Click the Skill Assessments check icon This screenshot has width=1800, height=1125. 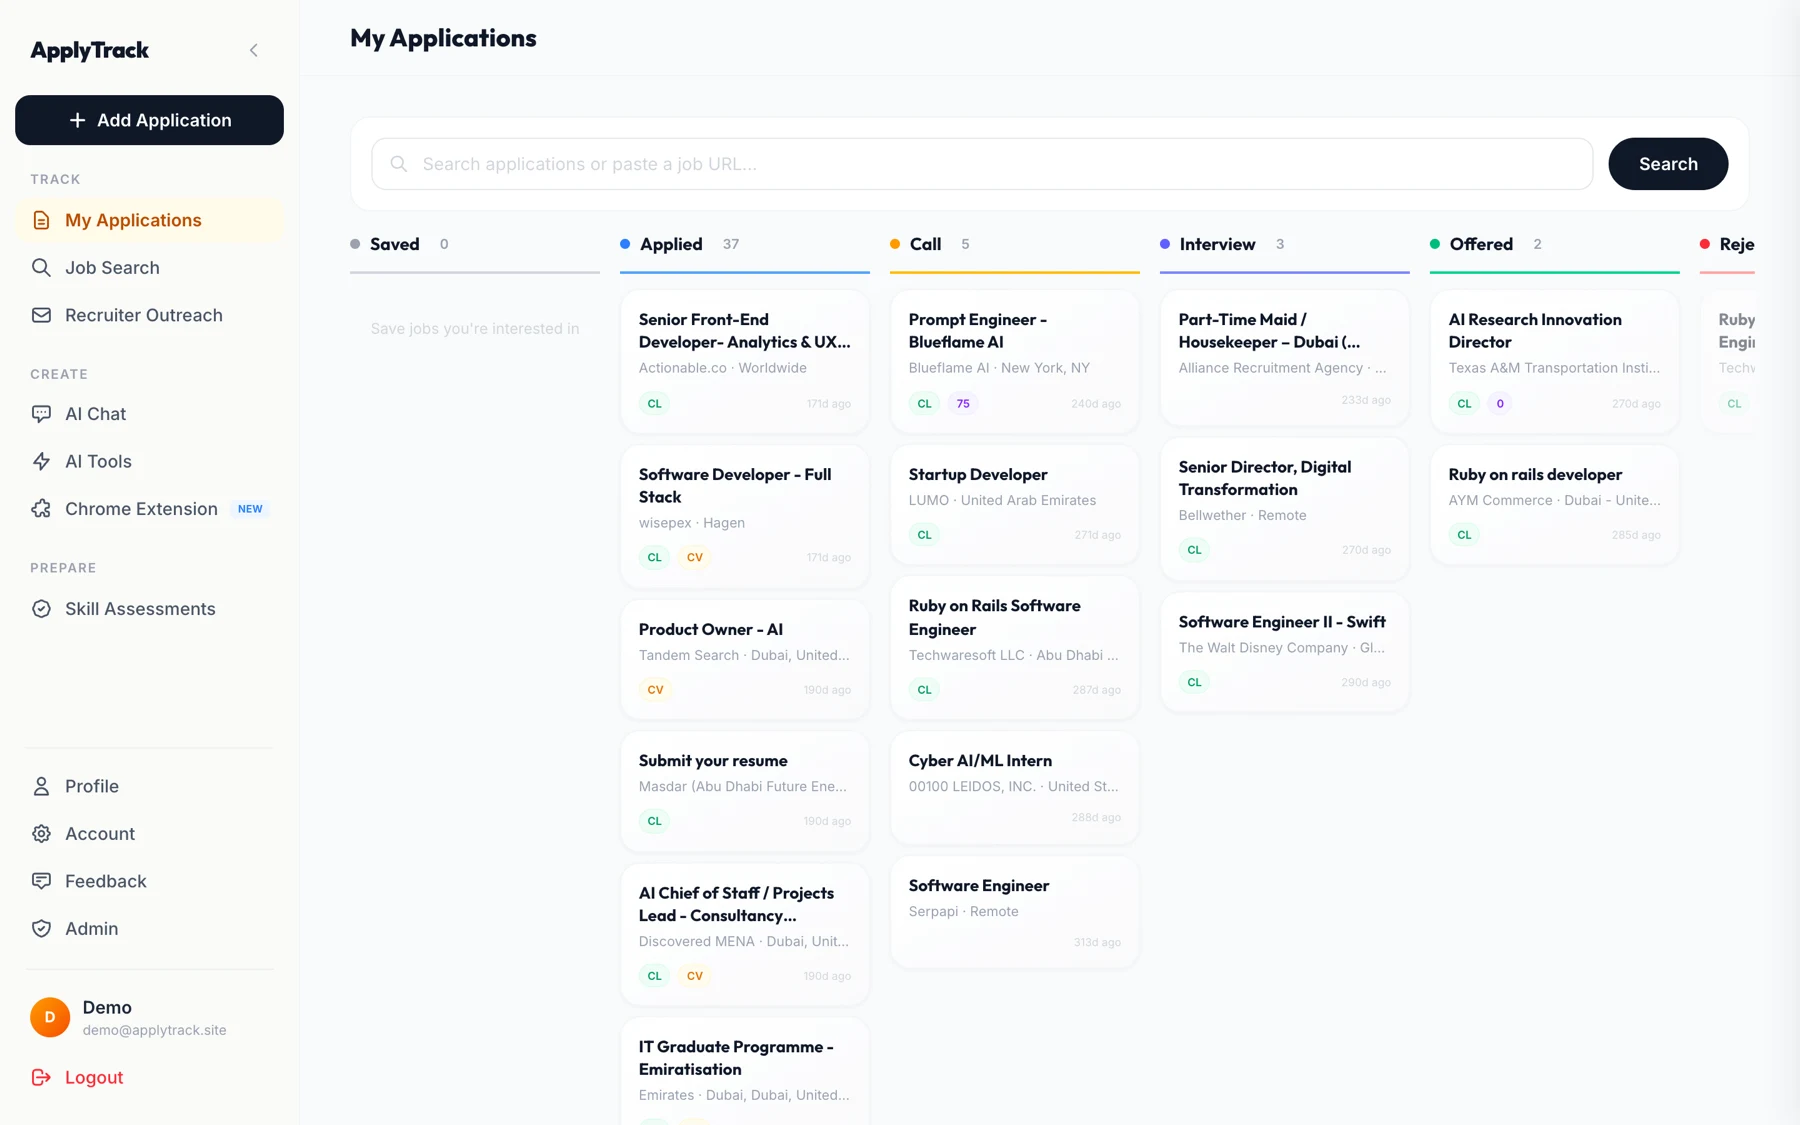(x=41, y=608)
